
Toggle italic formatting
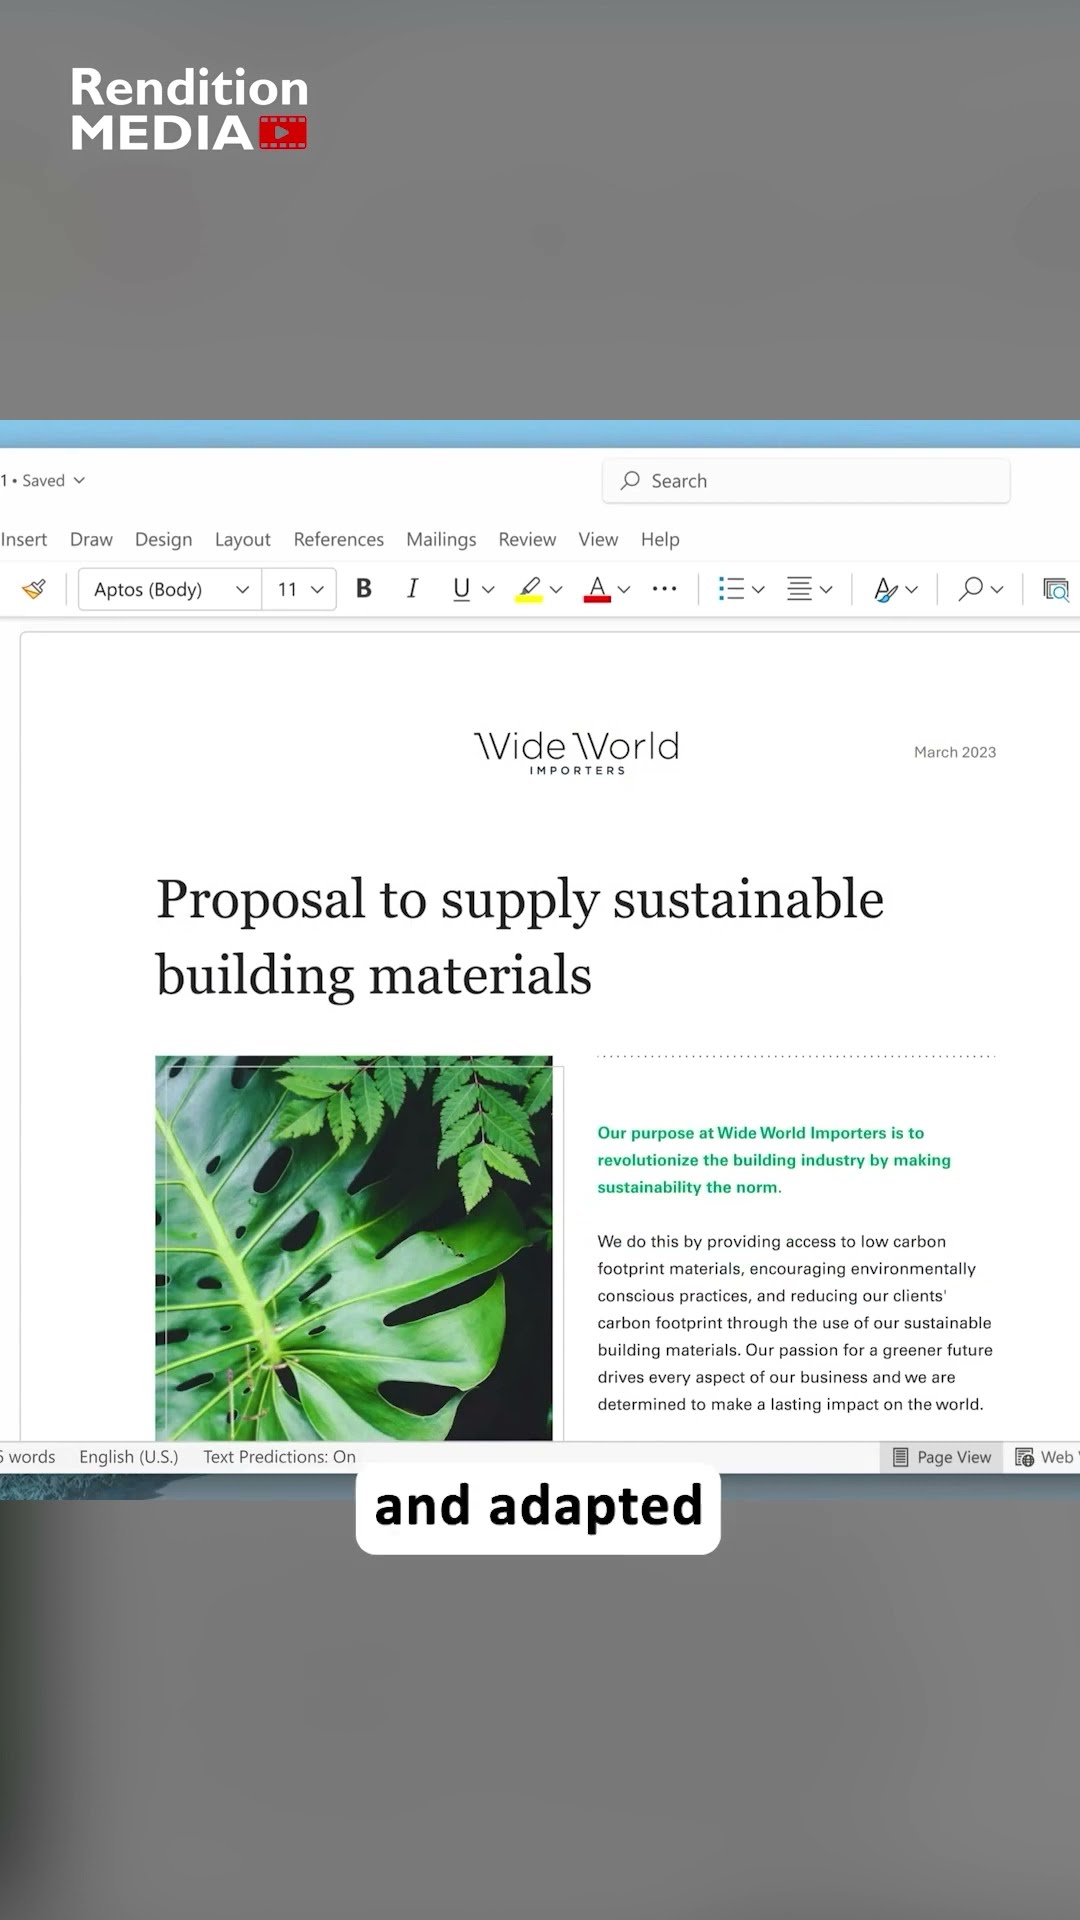[x=412, y=589]
